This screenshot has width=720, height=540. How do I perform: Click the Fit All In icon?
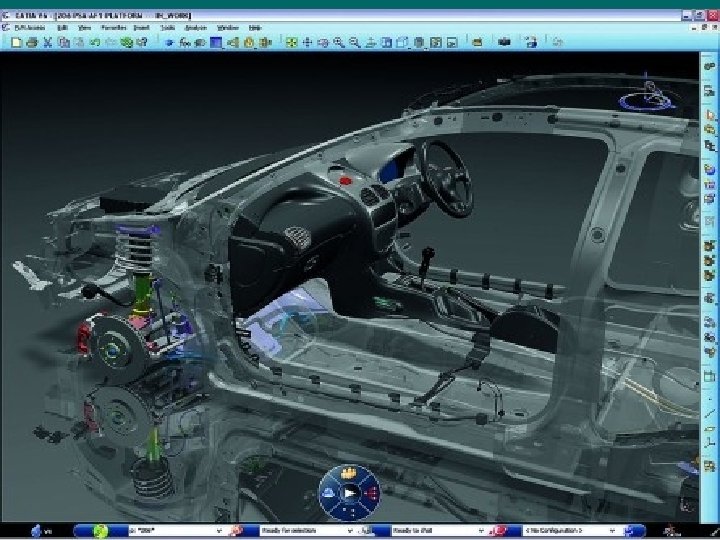coord(291,43)
